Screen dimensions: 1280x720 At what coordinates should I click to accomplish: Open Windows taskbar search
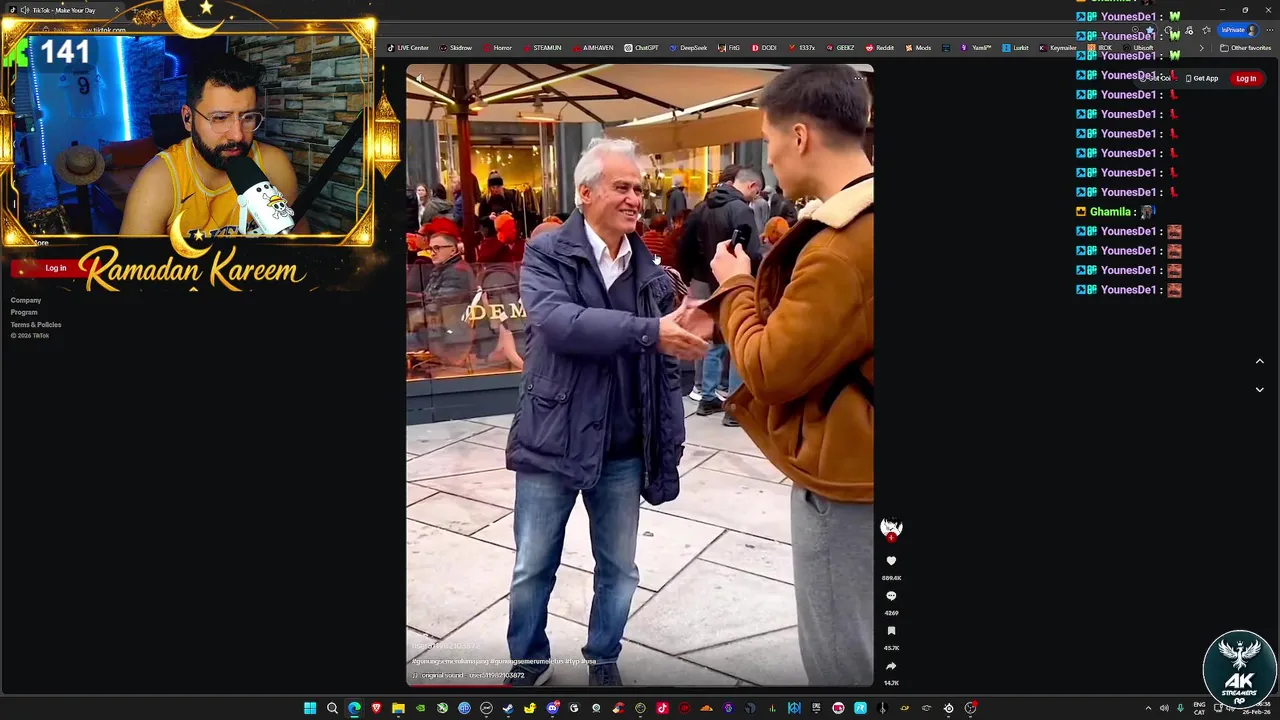click(332, 708)
